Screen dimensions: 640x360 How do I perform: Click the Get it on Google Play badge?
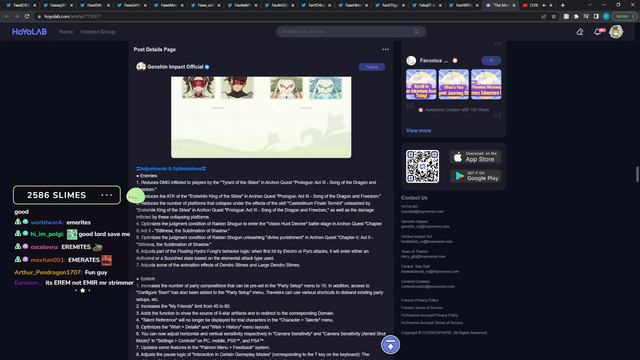tap(476, 176)
